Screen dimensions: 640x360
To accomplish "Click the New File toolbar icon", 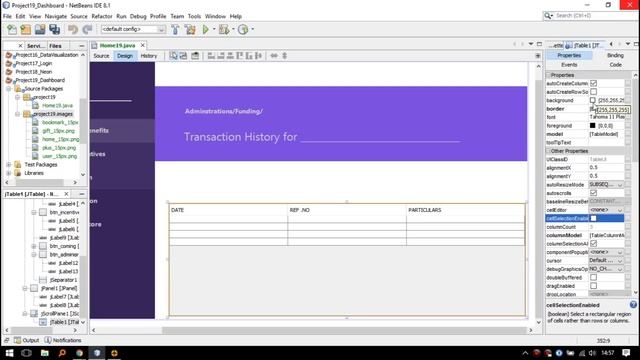I will (x=12, y=29).
